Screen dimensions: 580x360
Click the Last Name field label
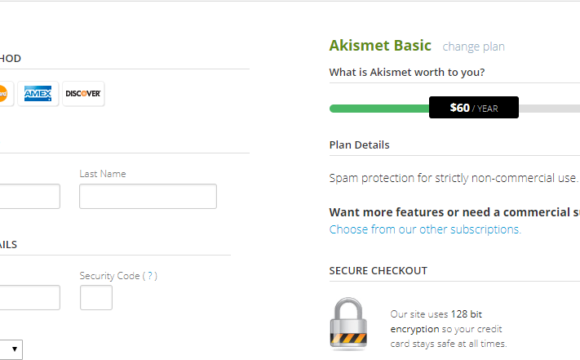point(103,174)
